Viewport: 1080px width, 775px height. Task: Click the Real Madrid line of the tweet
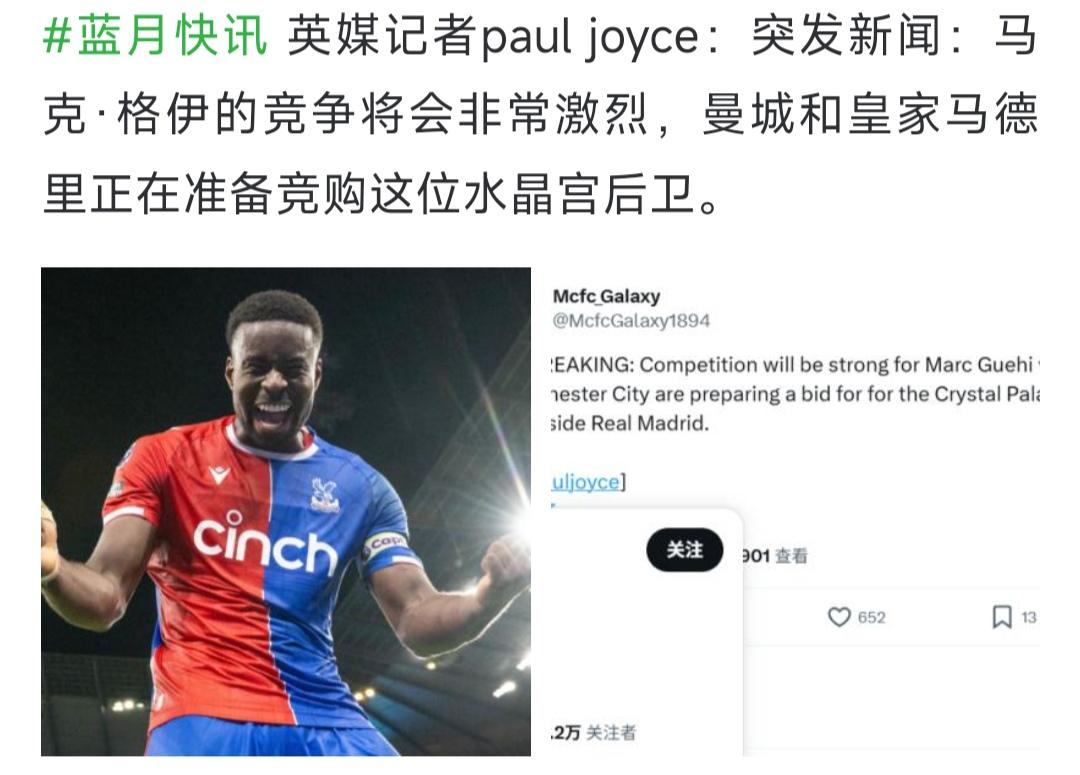(x=630, y=423)
